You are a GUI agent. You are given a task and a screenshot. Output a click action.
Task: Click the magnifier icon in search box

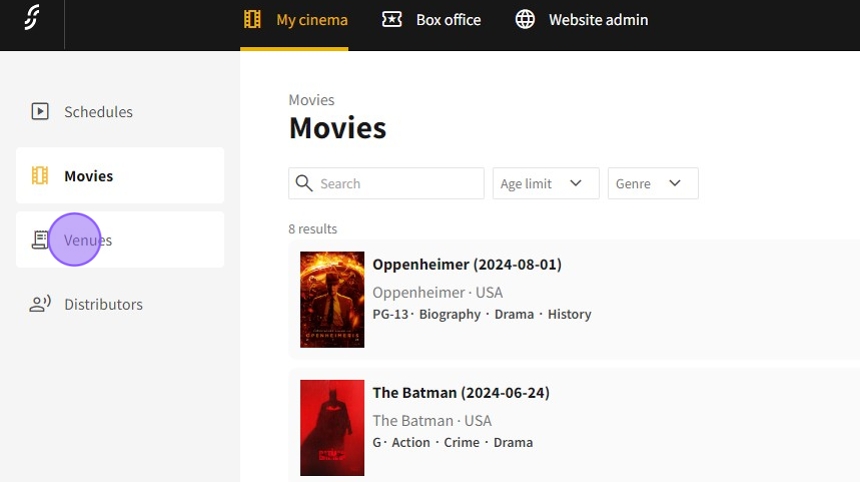[x=304, y=184]
